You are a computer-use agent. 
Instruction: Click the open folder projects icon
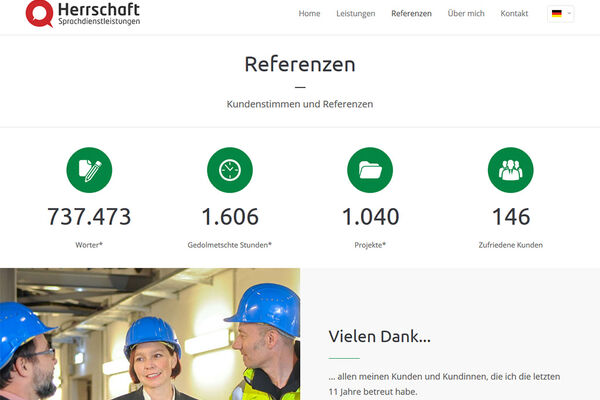click(370, 170)
